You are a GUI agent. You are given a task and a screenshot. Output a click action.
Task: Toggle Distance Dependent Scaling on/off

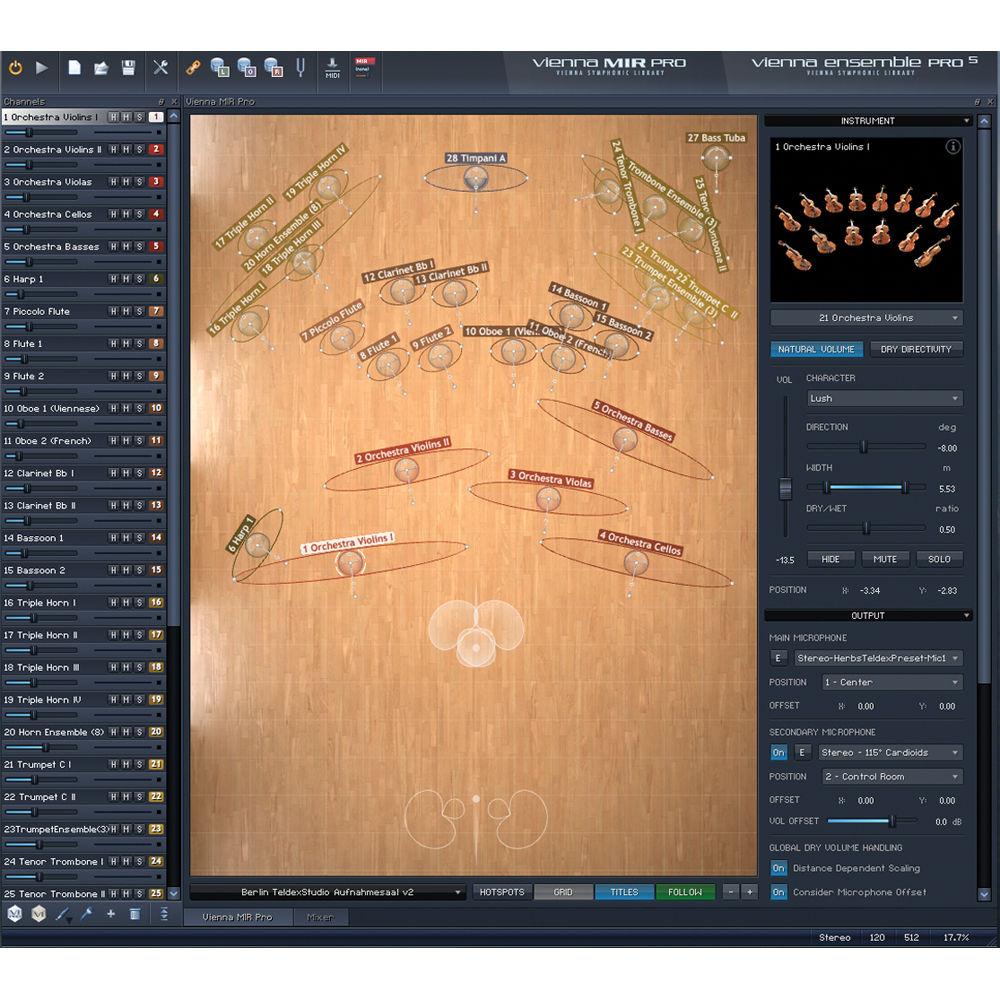click(x=778, y=868)
